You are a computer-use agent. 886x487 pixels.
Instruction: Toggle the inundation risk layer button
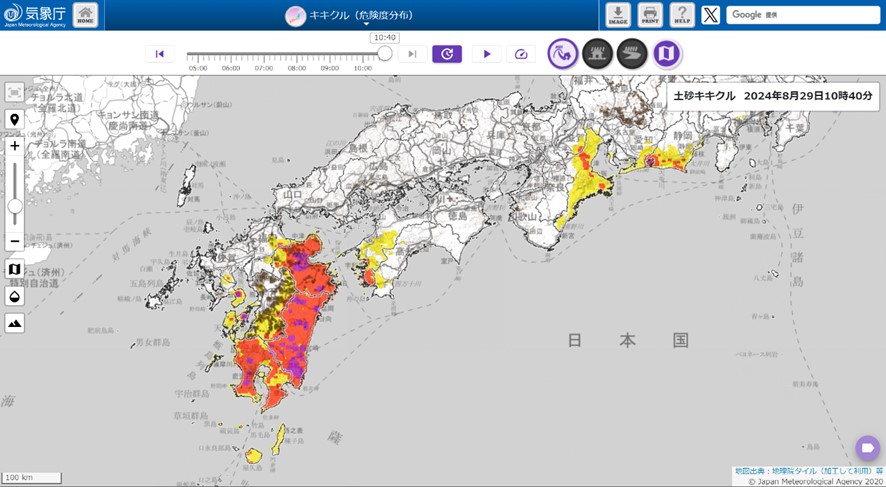598,54
